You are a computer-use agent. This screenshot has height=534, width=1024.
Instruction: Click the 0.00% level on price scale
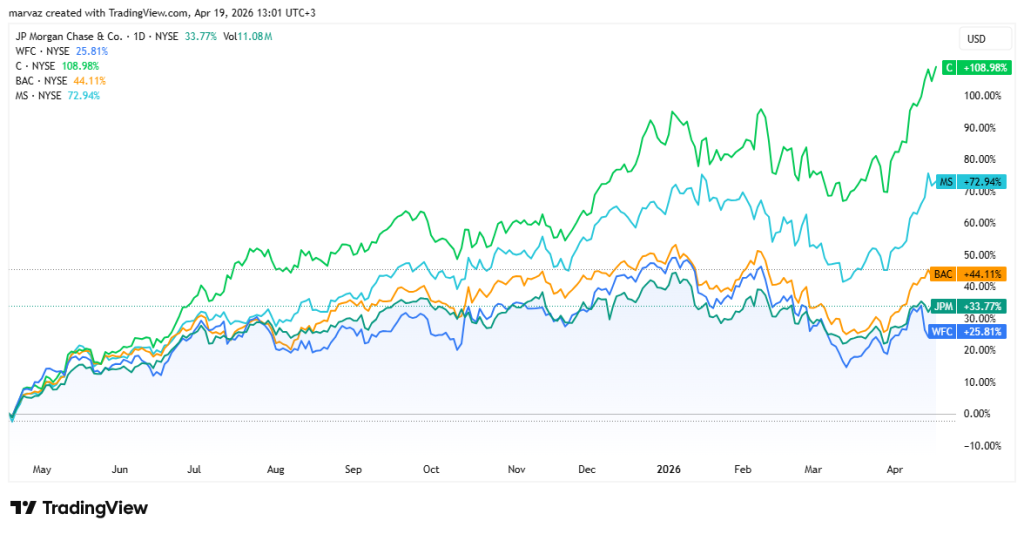pyautogui.click(x=982, y=414)
